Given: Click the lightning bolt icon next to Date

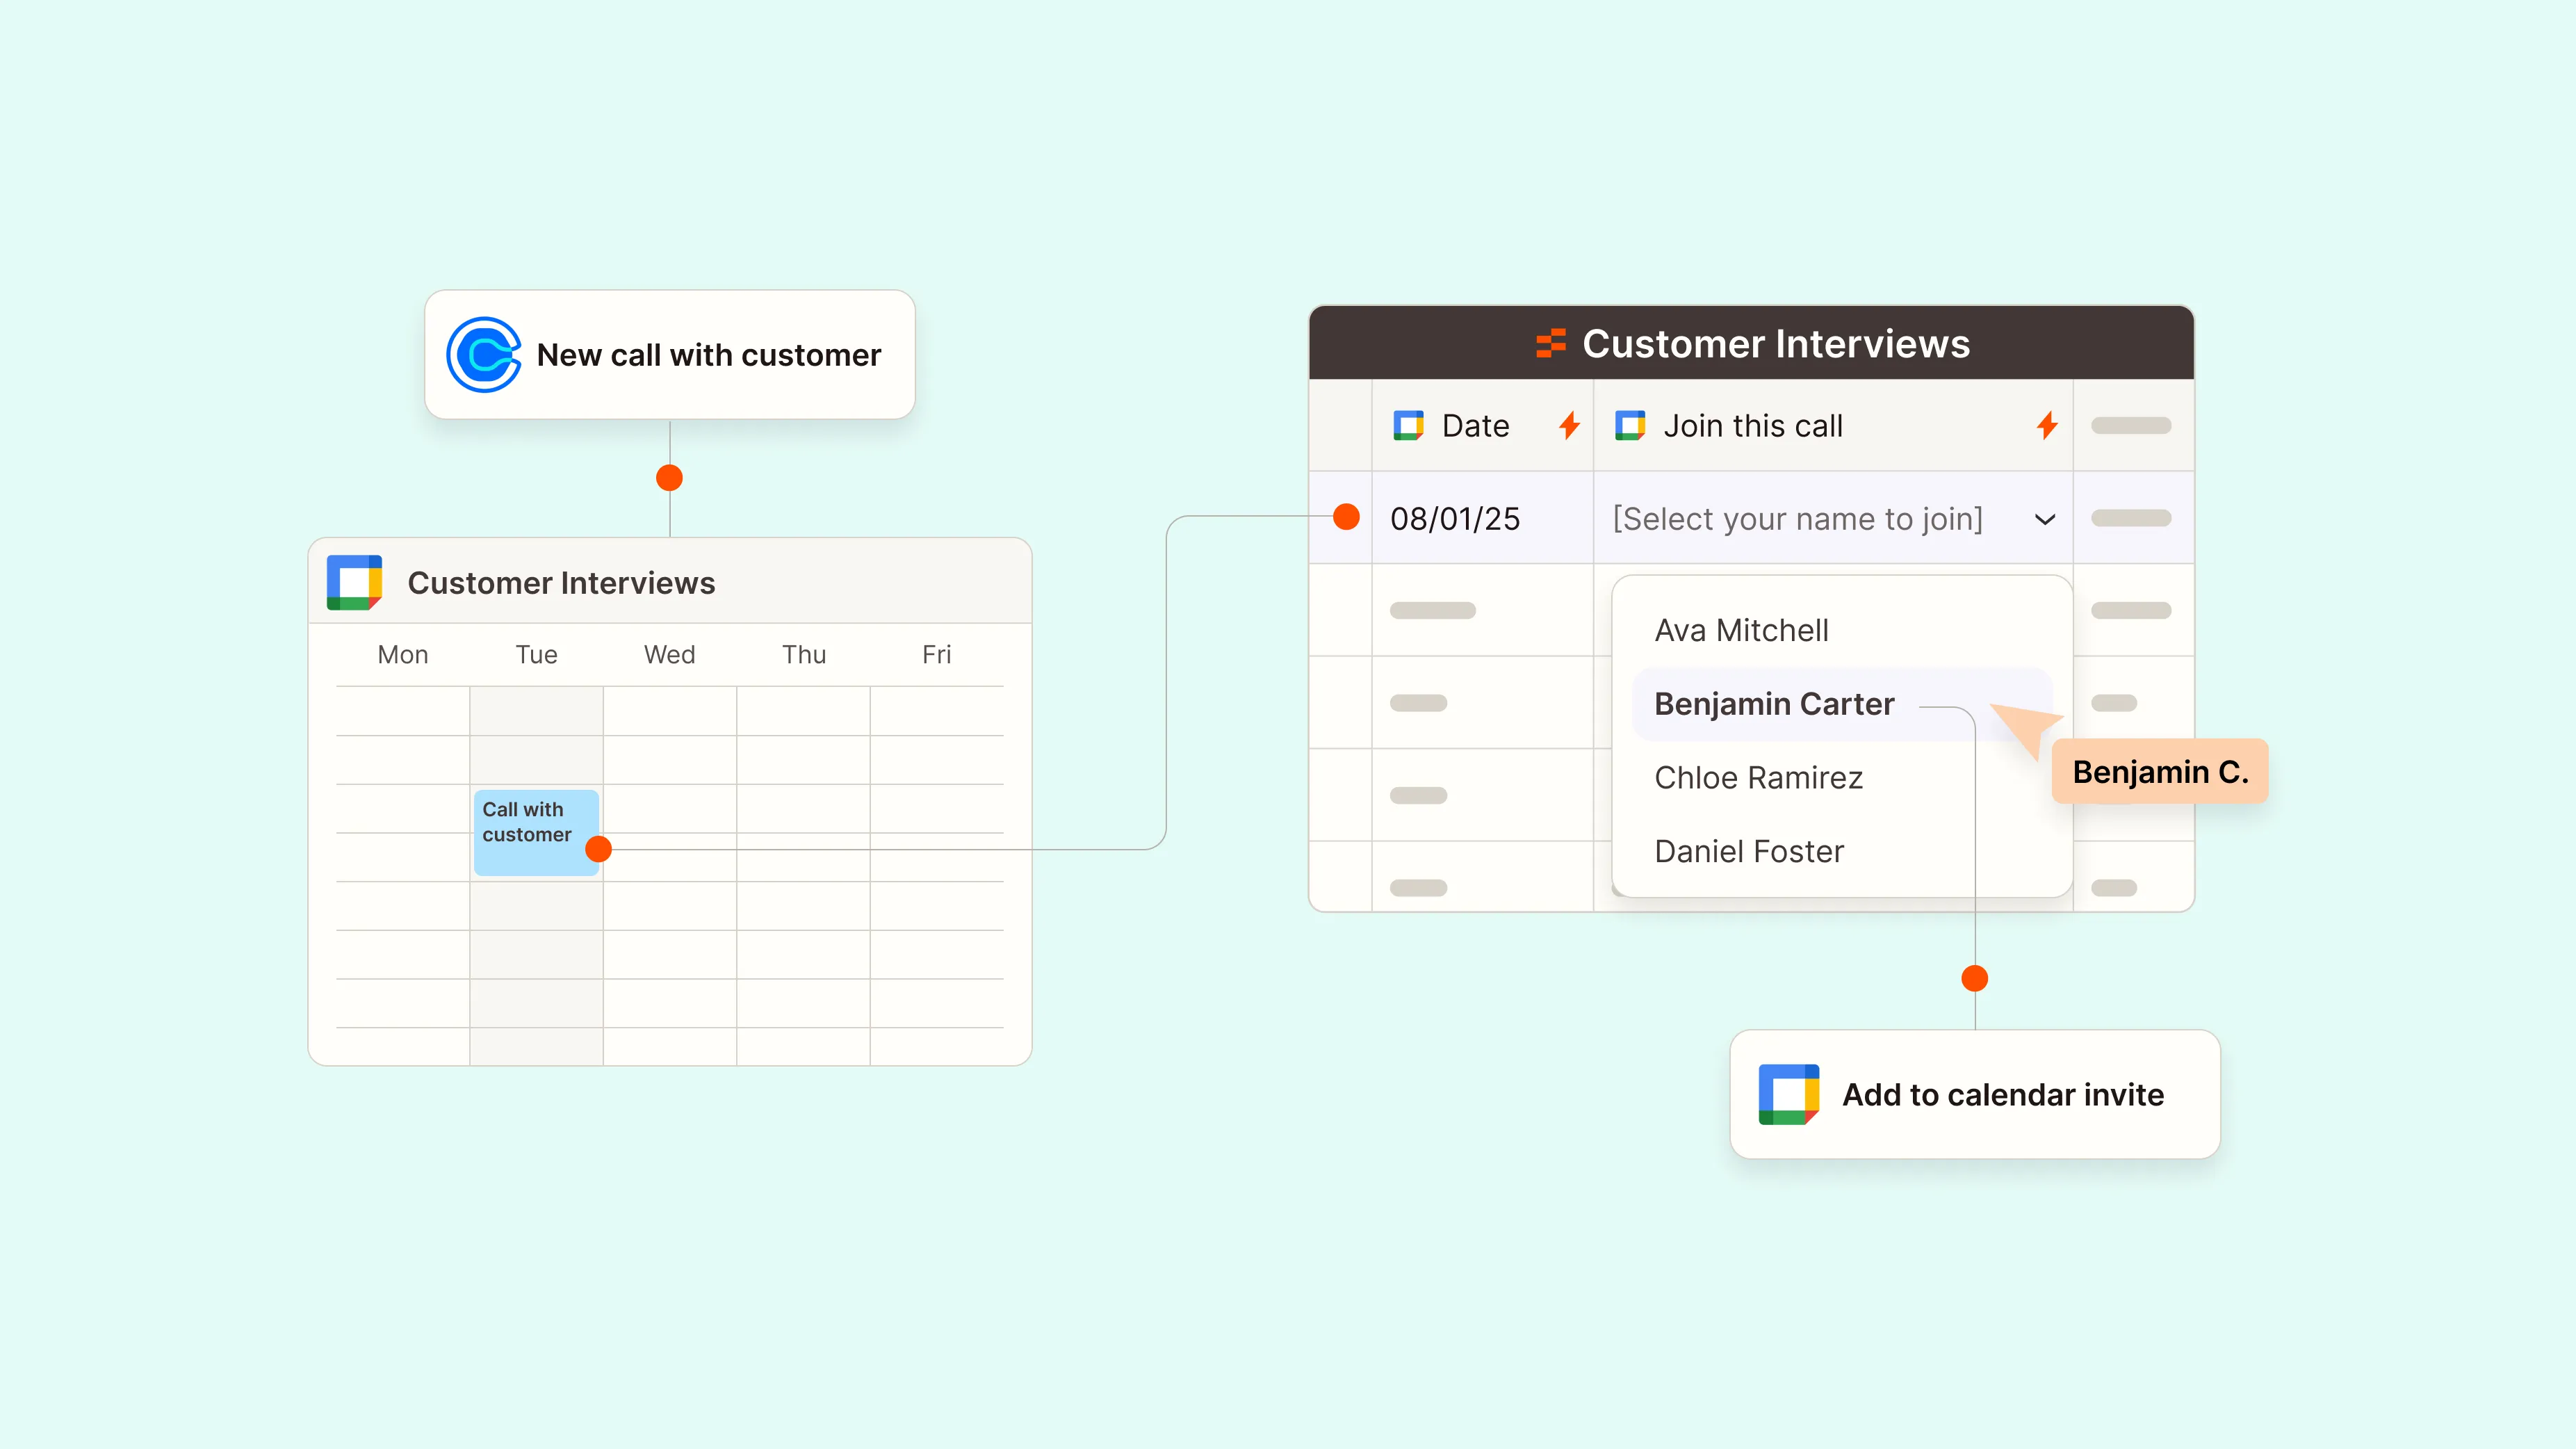Looking at the screenshot, I should pos(1568,425).
